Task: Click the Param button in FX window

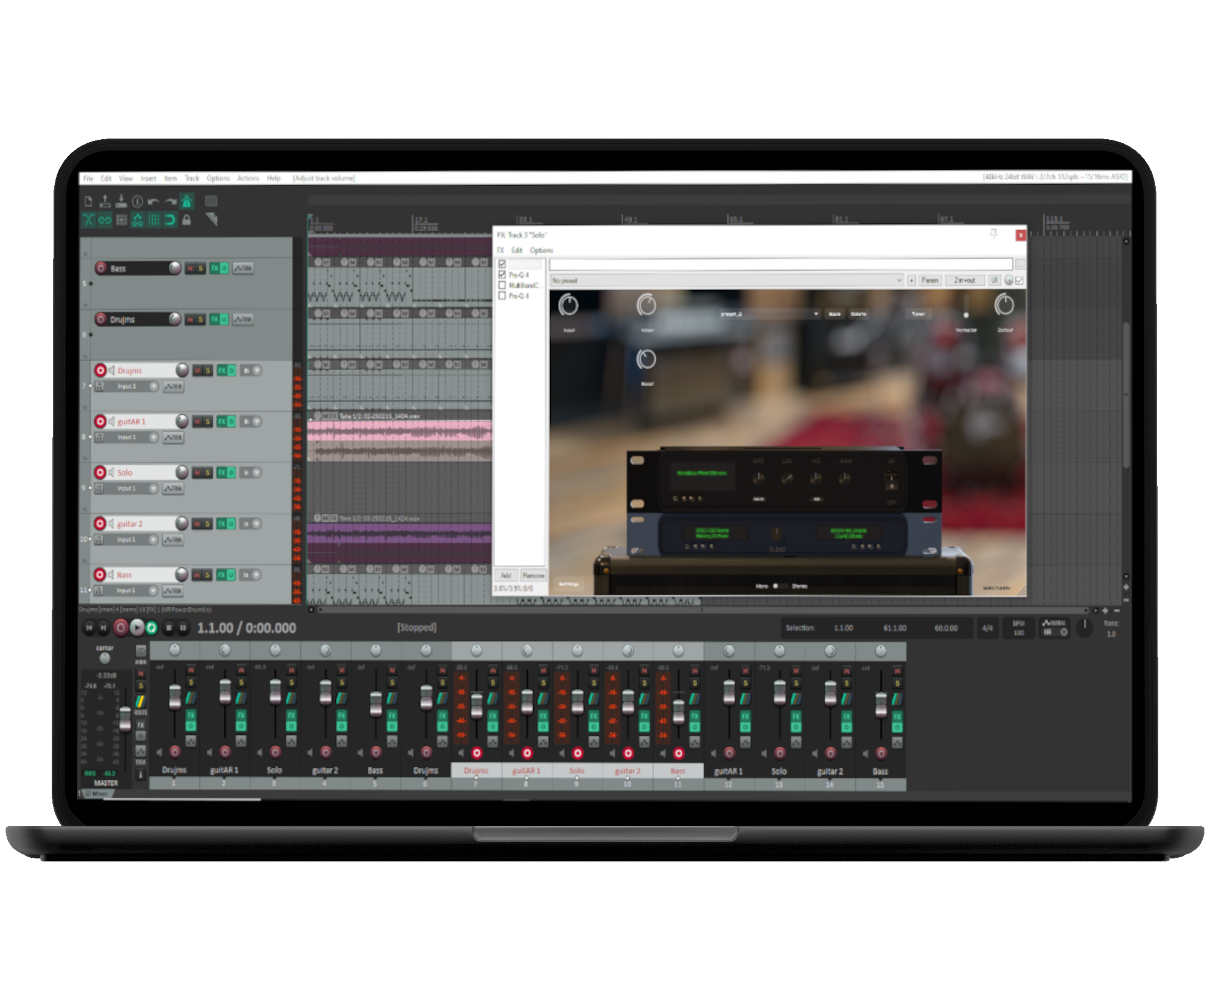Action: click(x=930, y=281)
